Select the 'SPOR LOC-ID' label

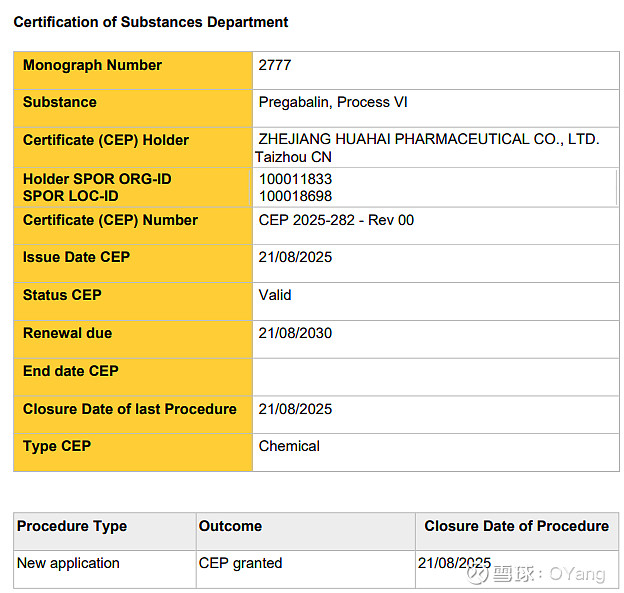pos(70,196)
